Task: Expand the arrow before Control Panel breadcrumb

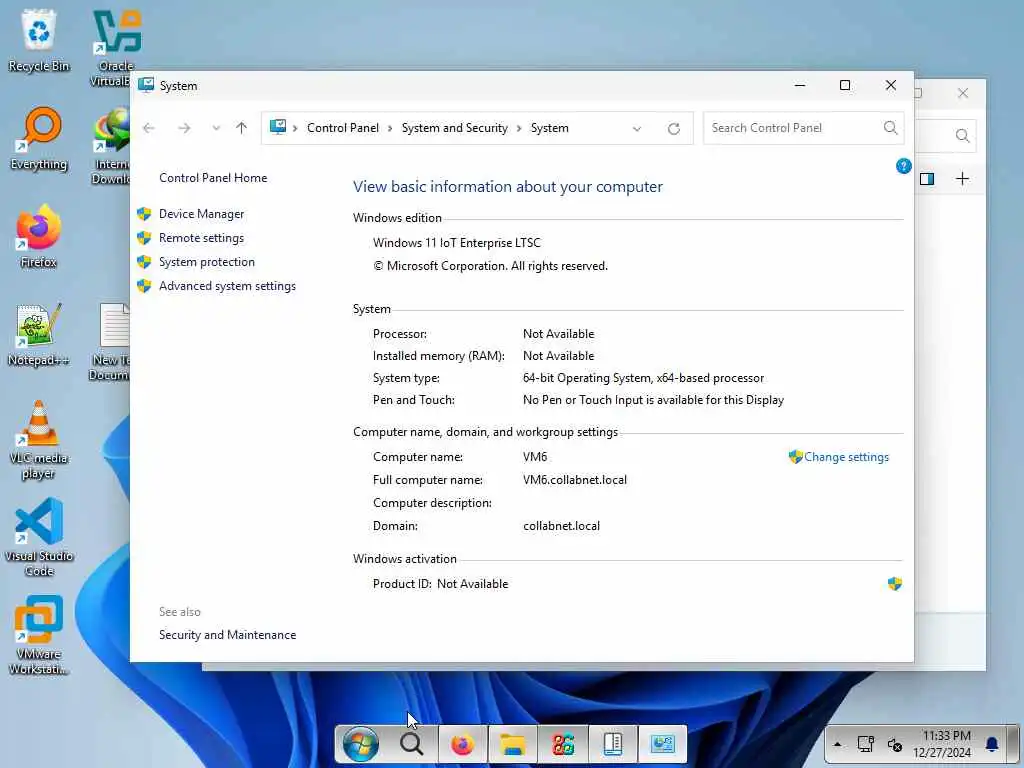Action: click(295, 128)
